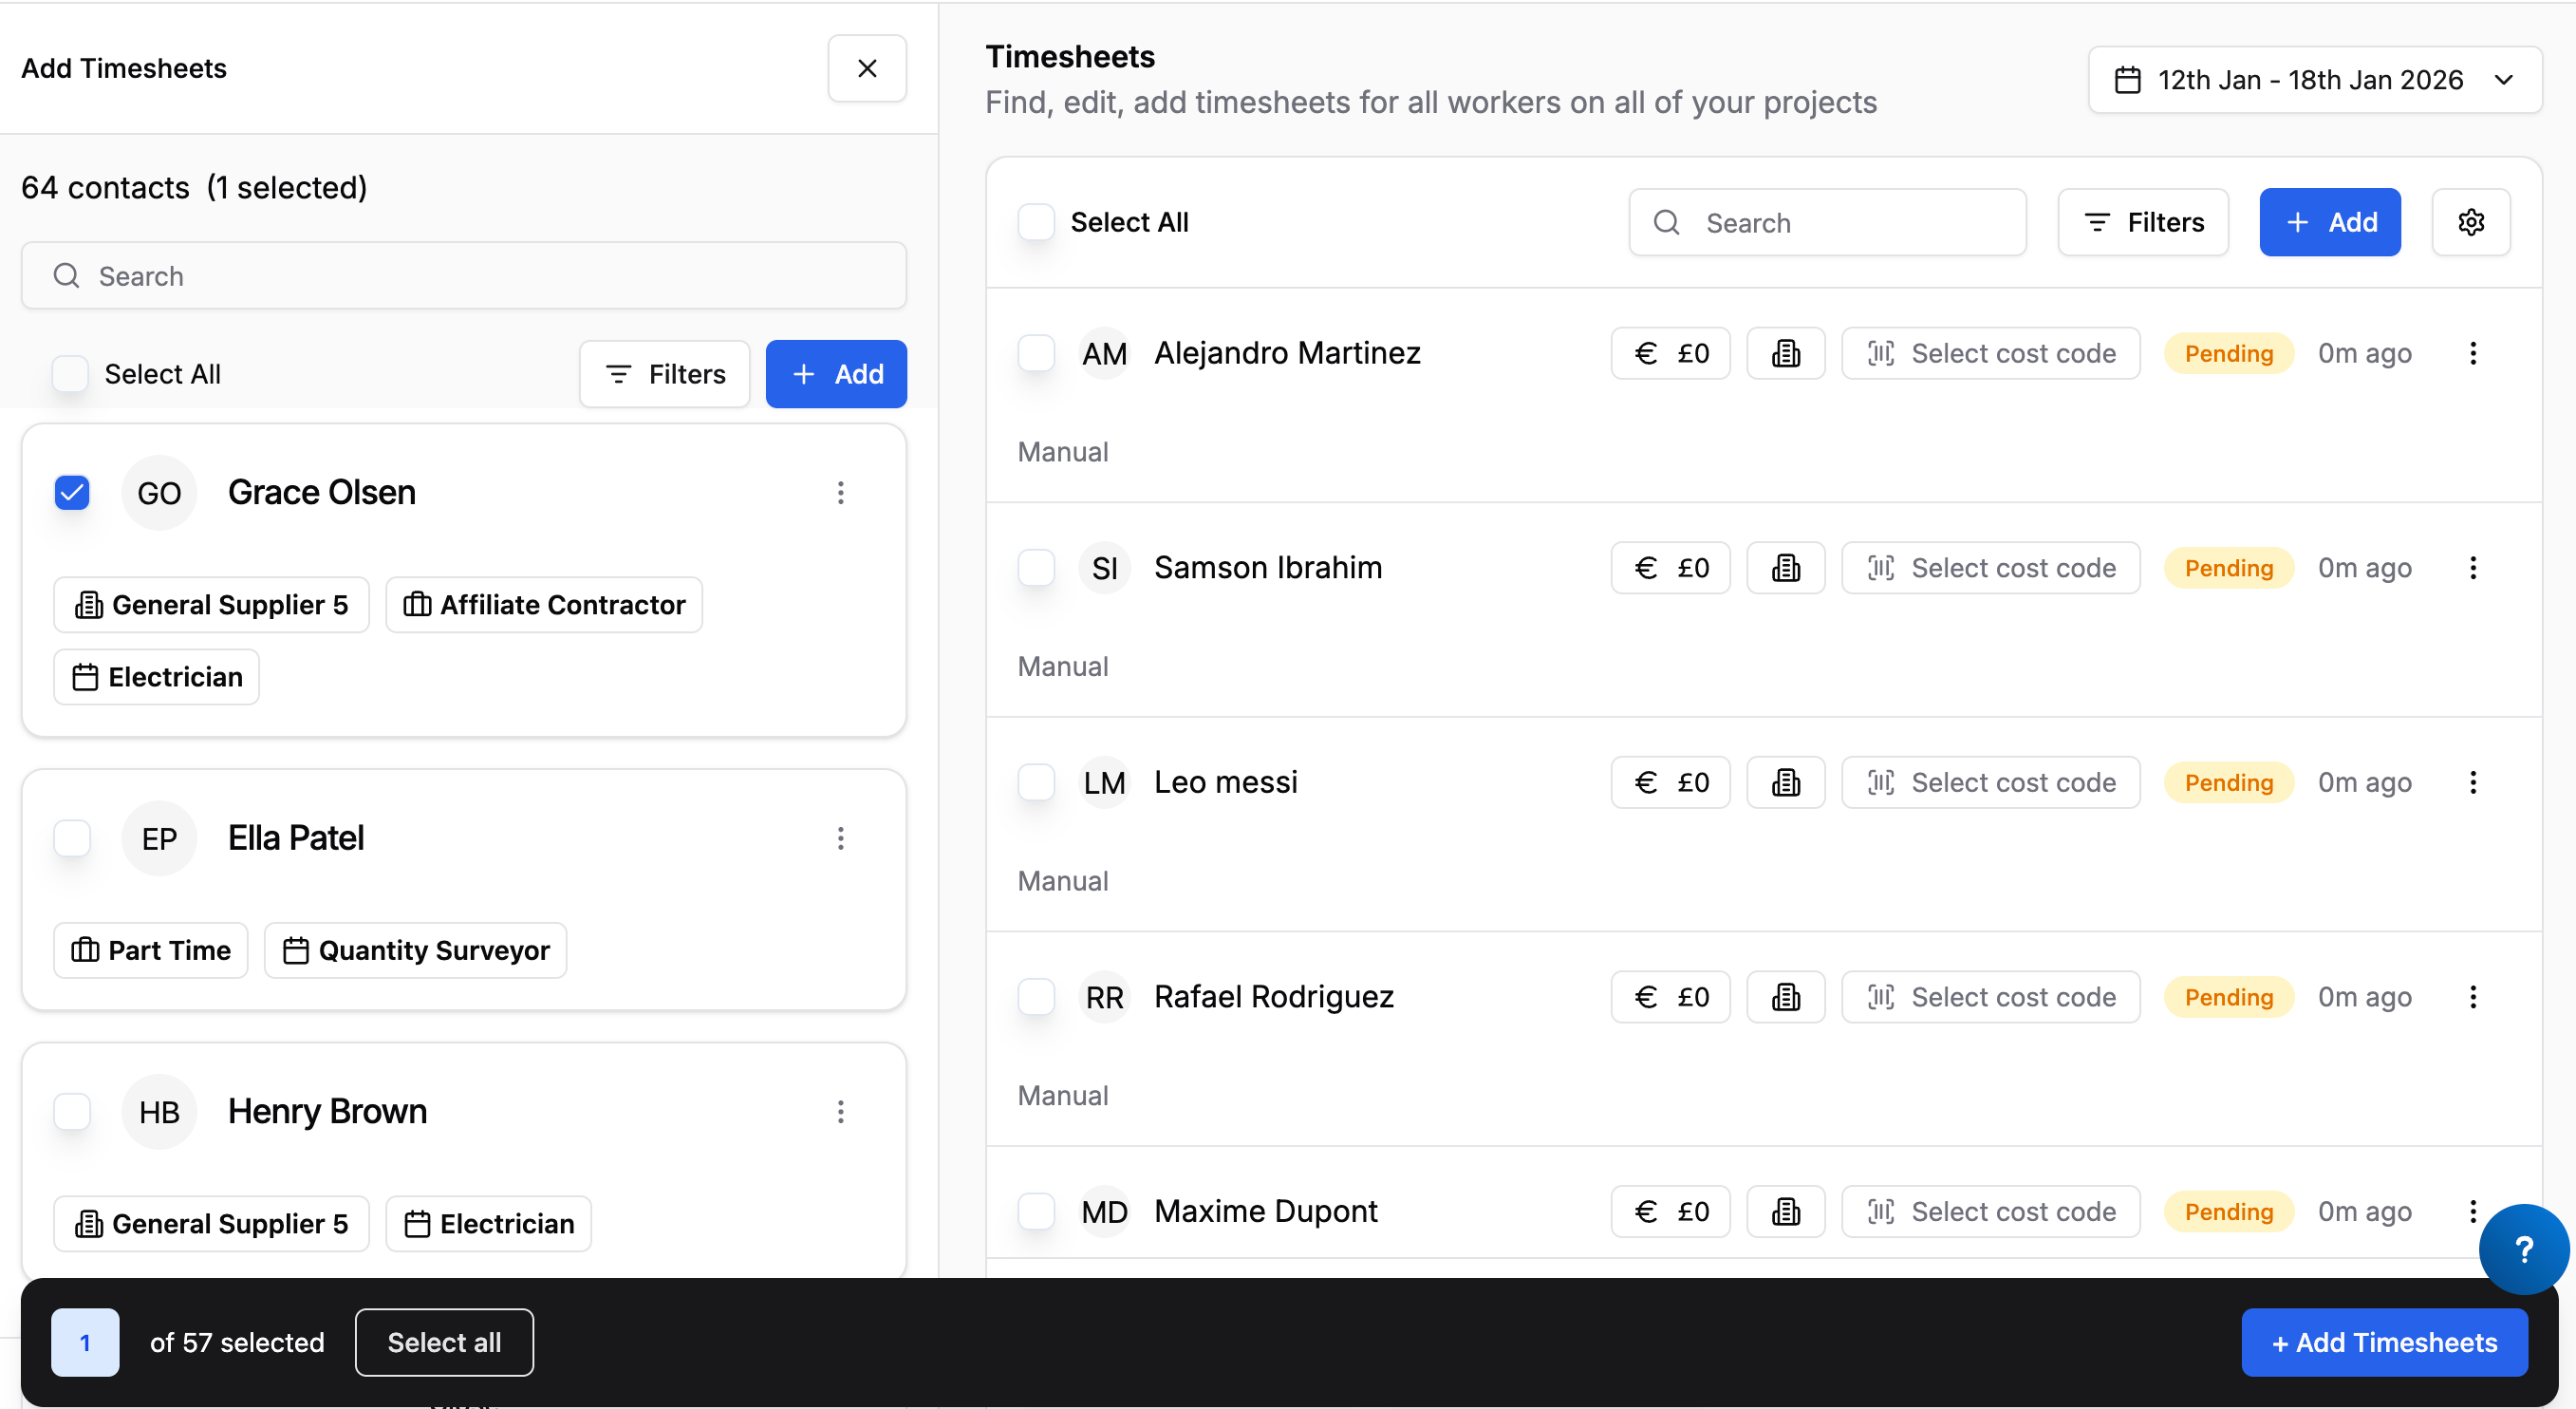Open Filters in the contacts panel
Viewport: 2576px width, 1409px height.
point(665,374)
